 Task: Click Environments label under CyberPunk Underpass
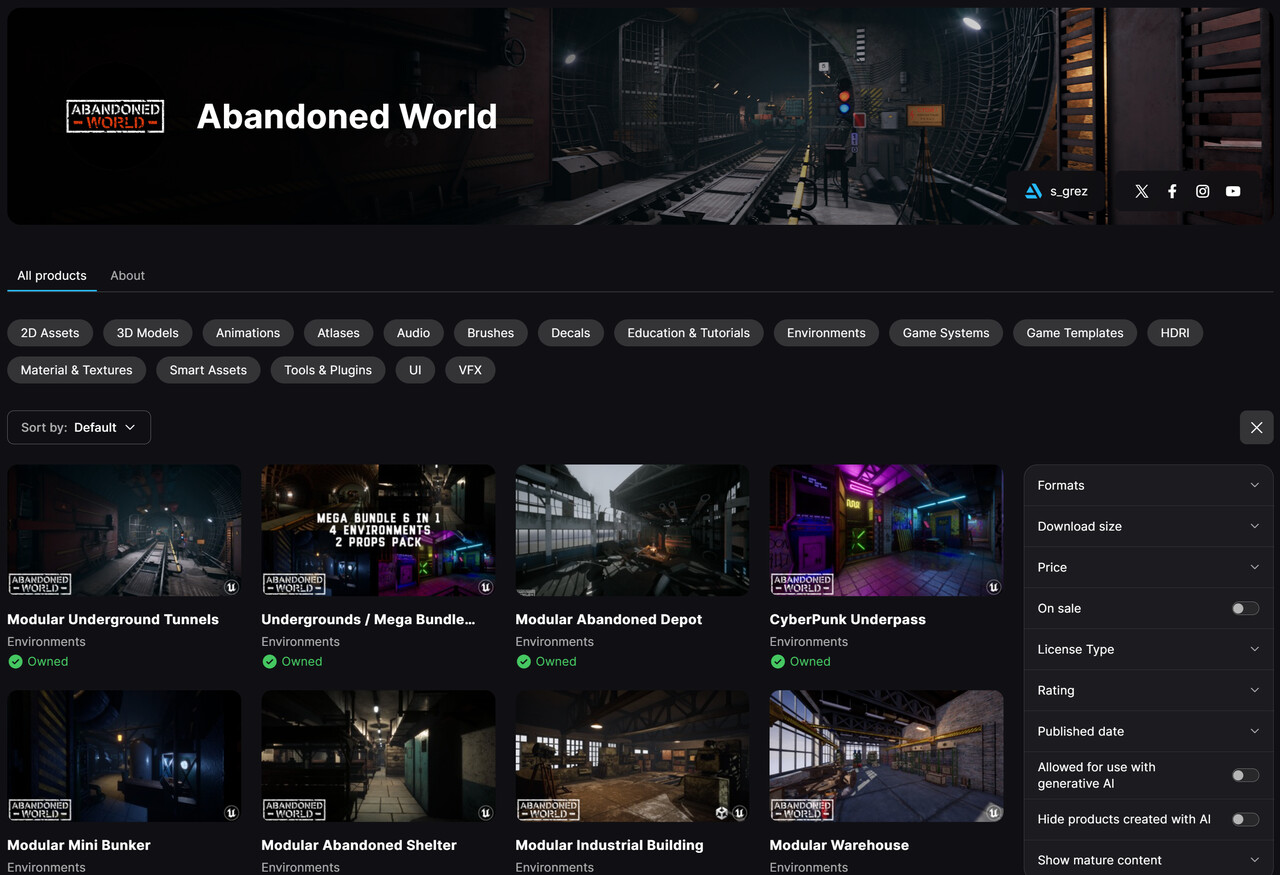tap(809, 642)
